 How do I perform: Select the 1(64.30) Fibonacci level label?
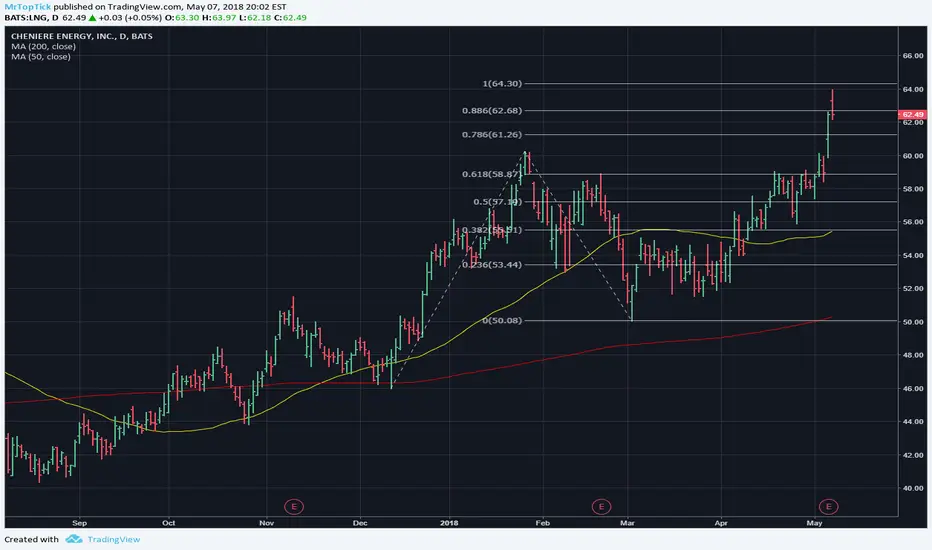click(x=502, y=83)
